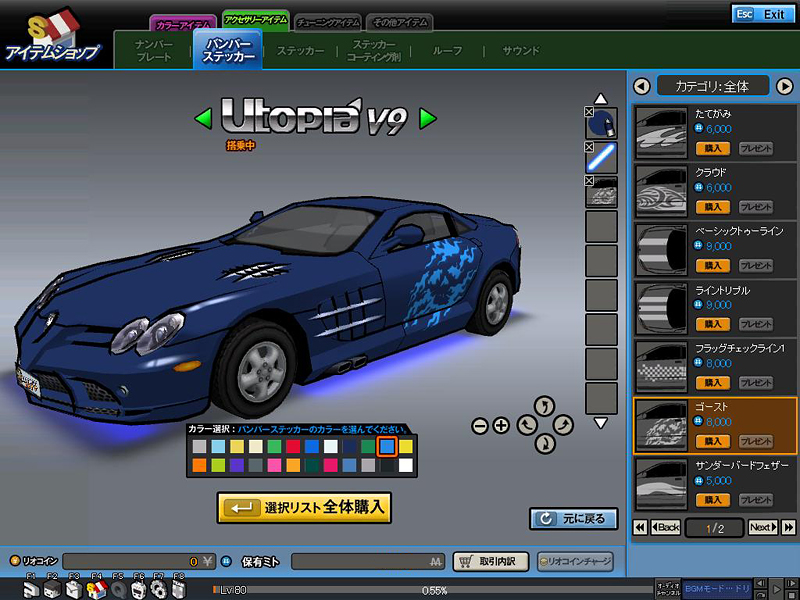
Task: Go to Next page of item list
Action: pos(763,527)
